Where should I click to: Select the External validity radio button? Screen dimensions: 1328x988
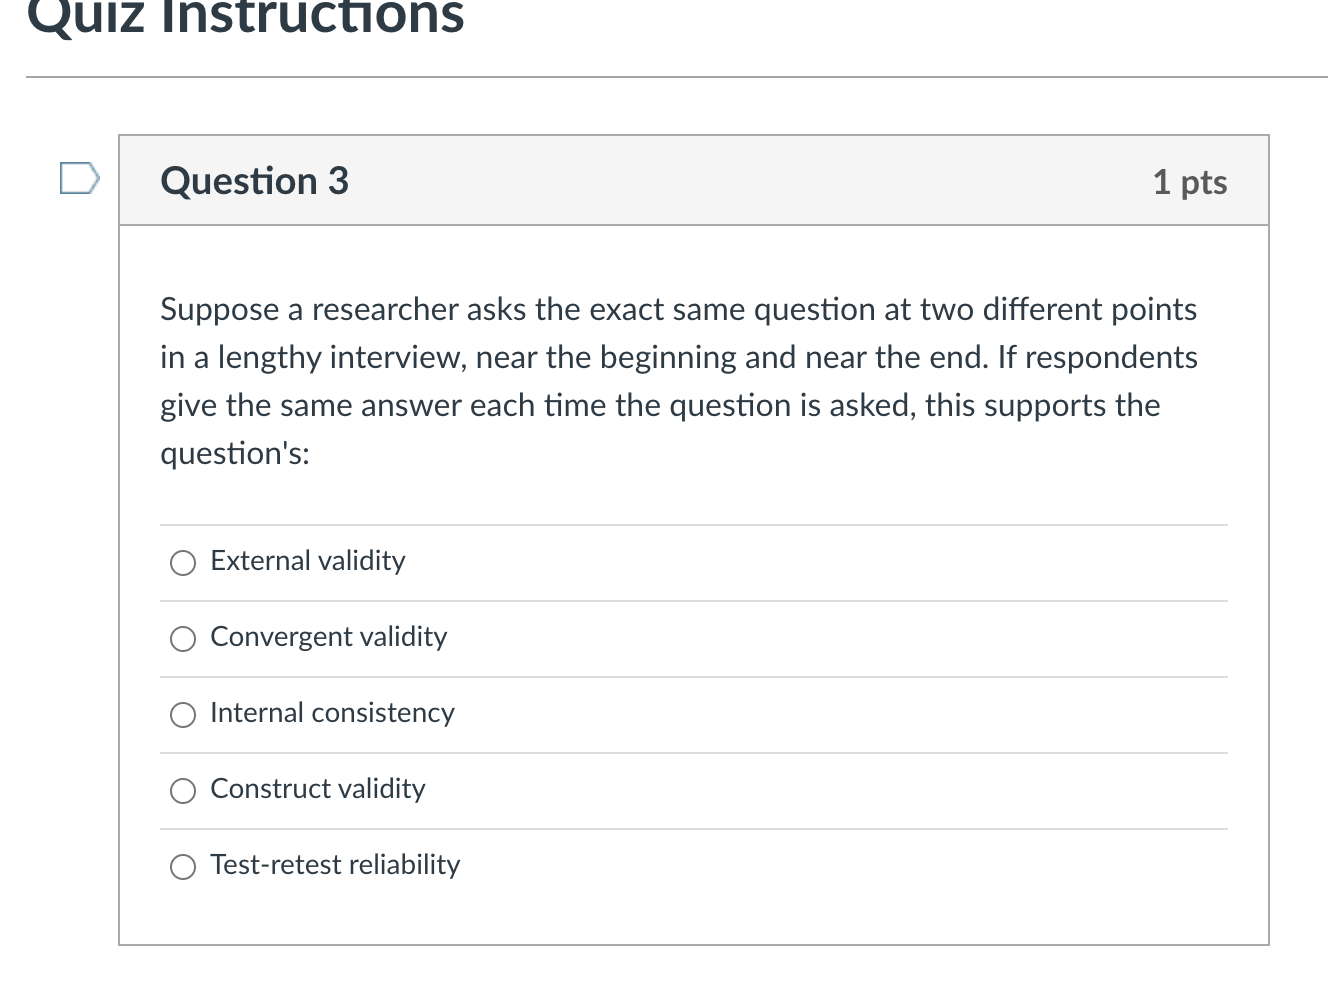[183, 563]
